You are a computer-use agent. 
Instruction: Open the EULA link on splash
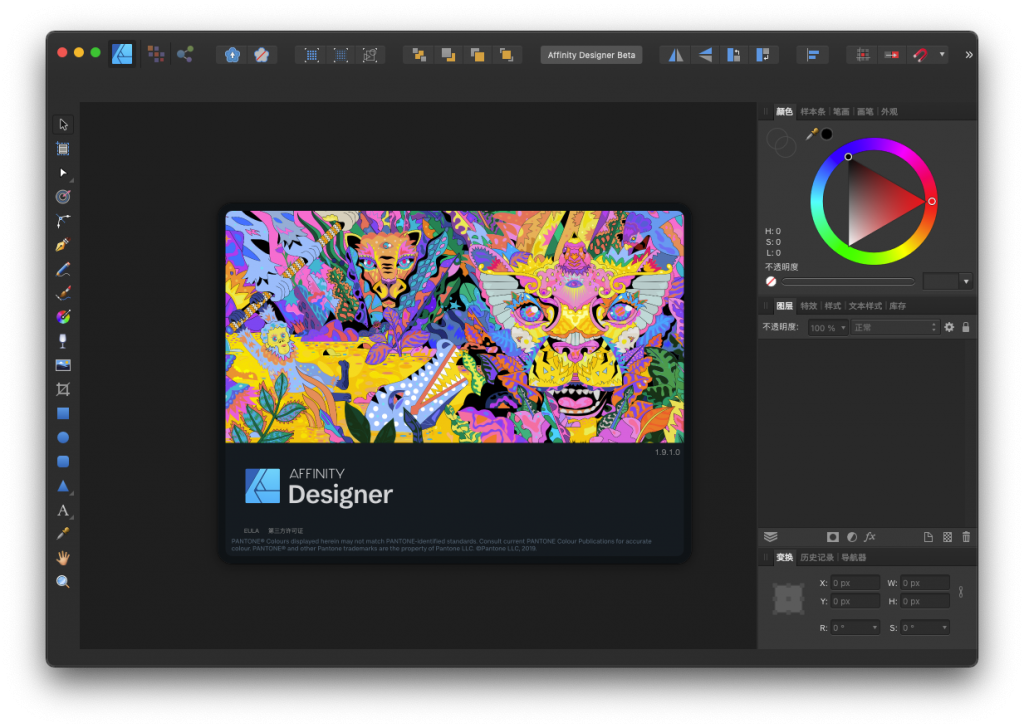click(251, 531)
